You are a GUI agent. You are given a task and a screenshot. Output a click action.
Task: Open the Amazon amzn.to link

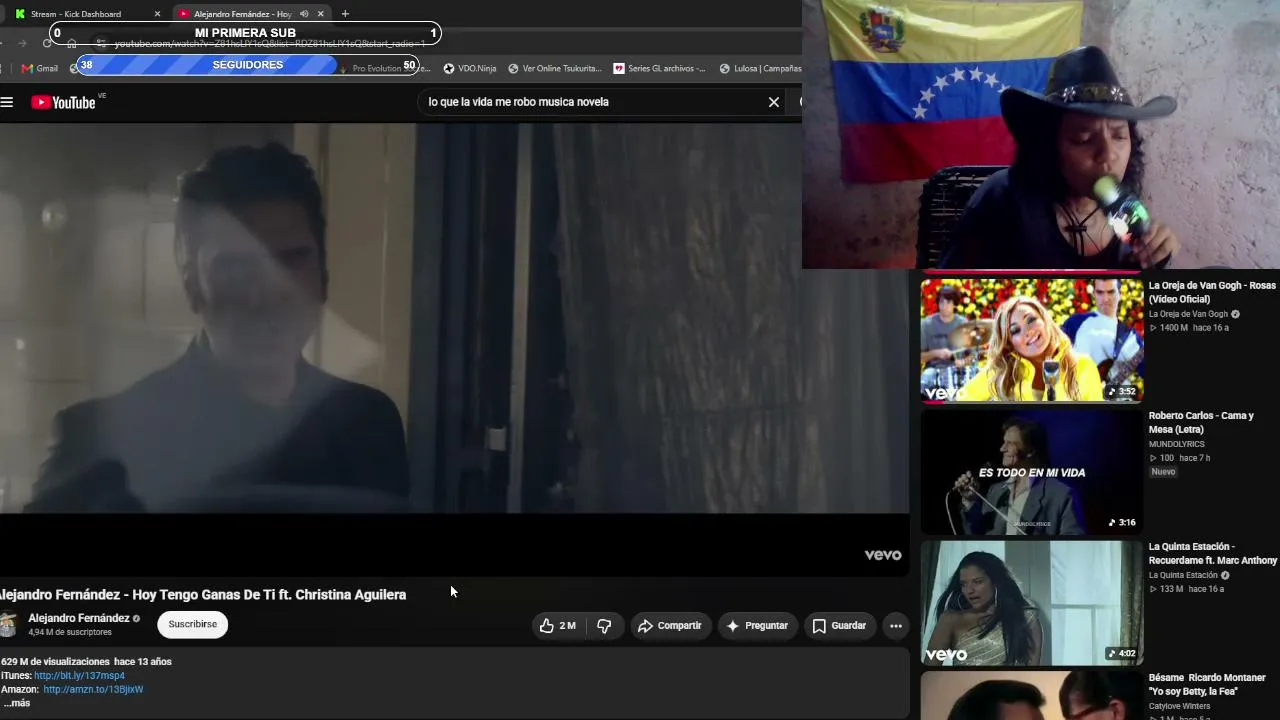click(93, 690)
